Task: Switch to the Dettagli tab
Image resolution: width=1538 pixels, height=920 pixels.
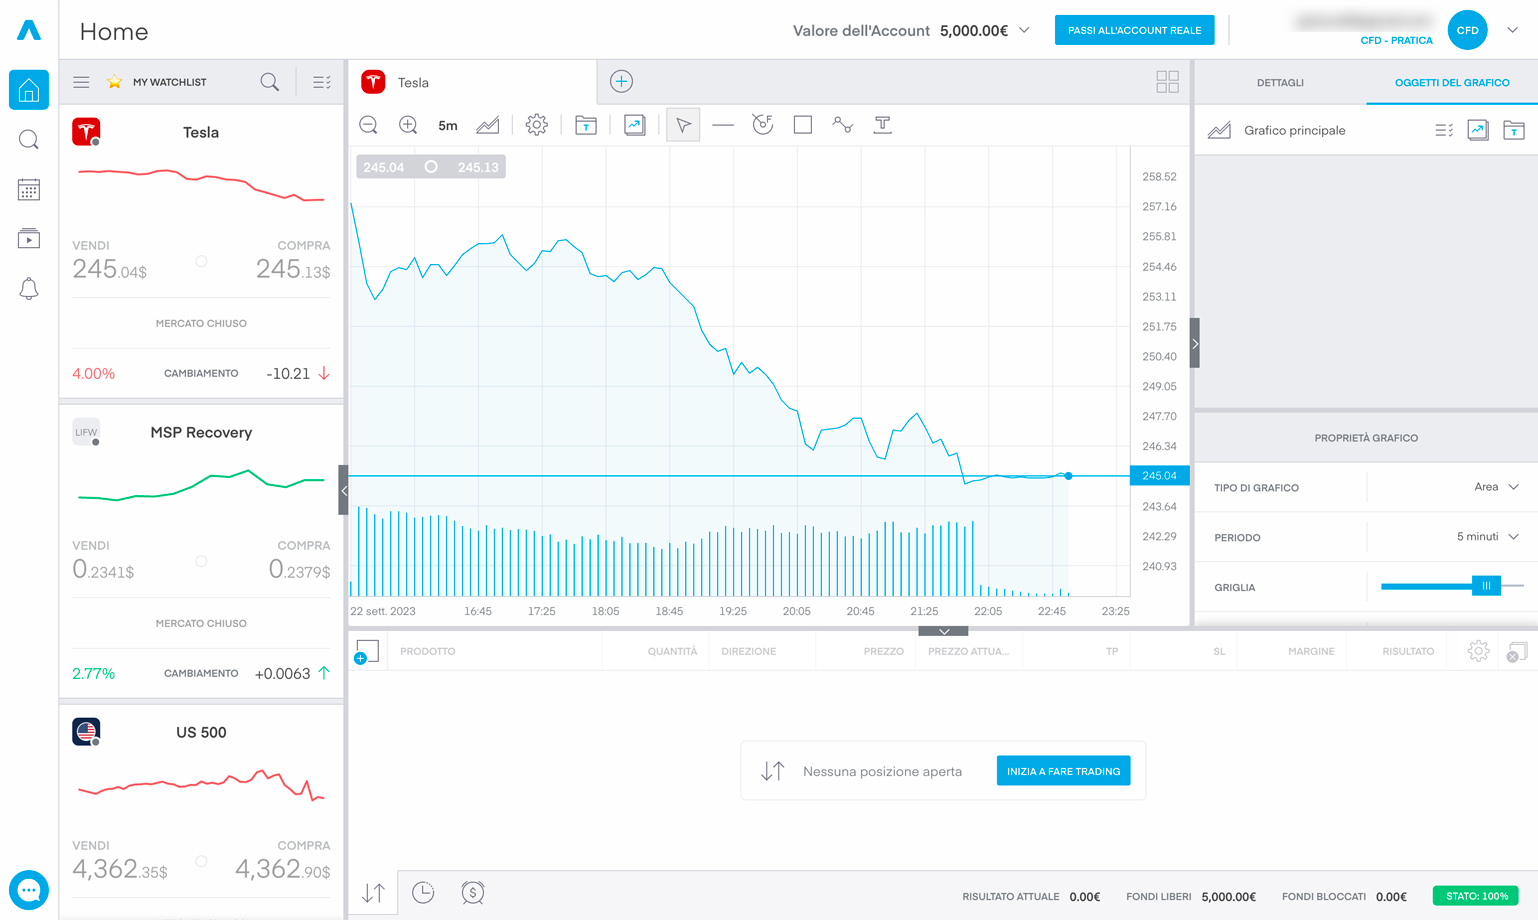Action: pos(1280,83)
